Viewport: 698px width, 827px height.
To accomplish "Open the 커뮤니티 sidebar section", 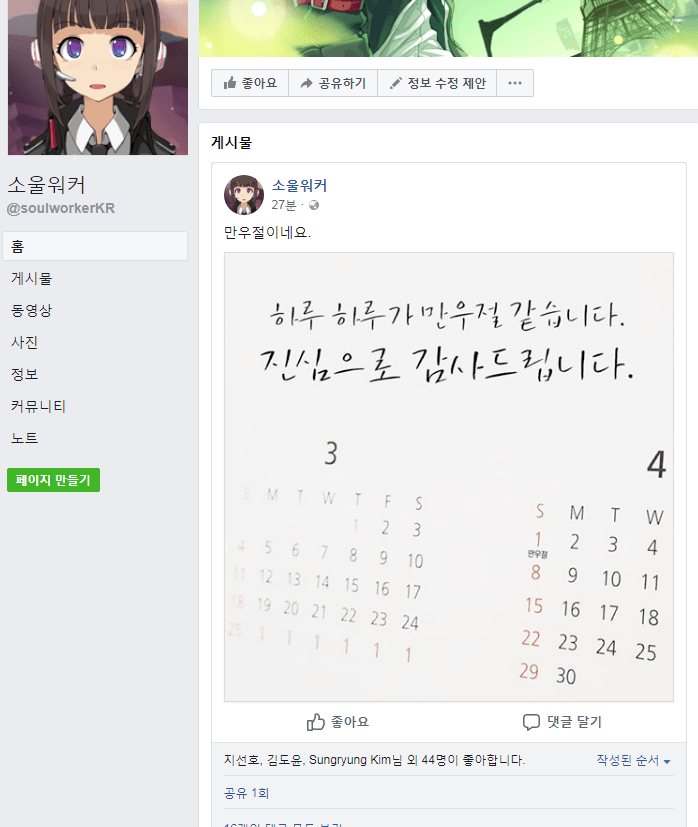I will point(38,406).
